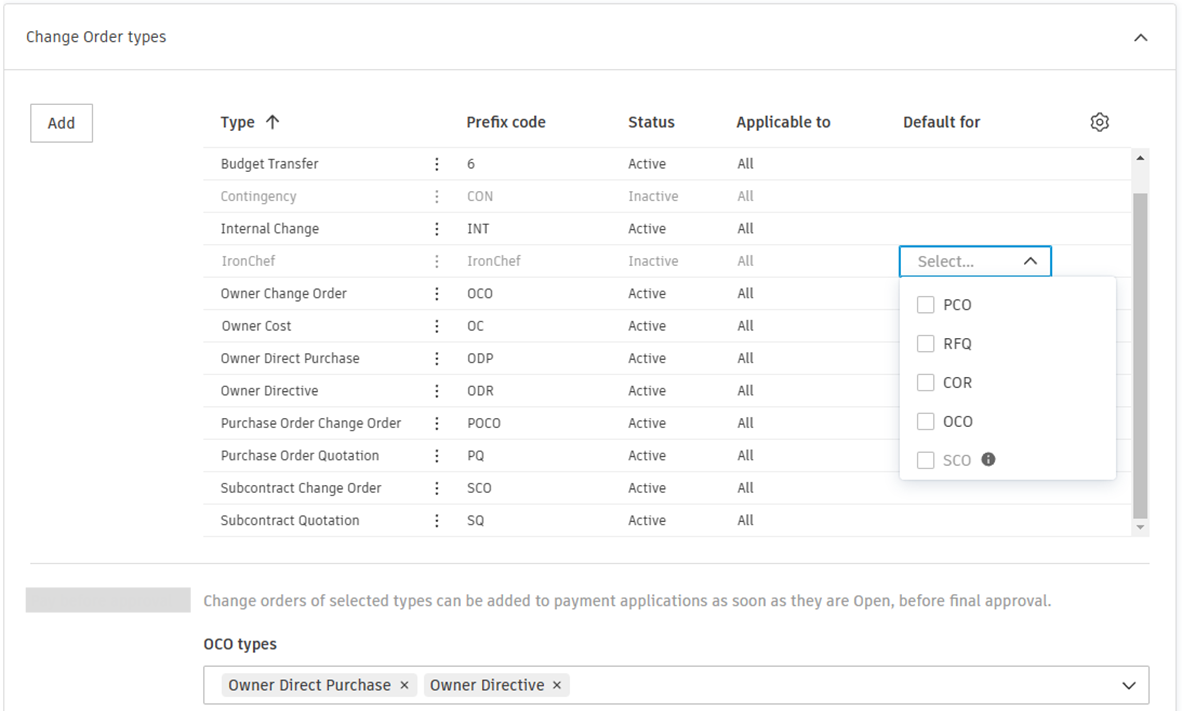Click the Add button
The height and width of the screenshot is (711, 1182).
point(61,123)
